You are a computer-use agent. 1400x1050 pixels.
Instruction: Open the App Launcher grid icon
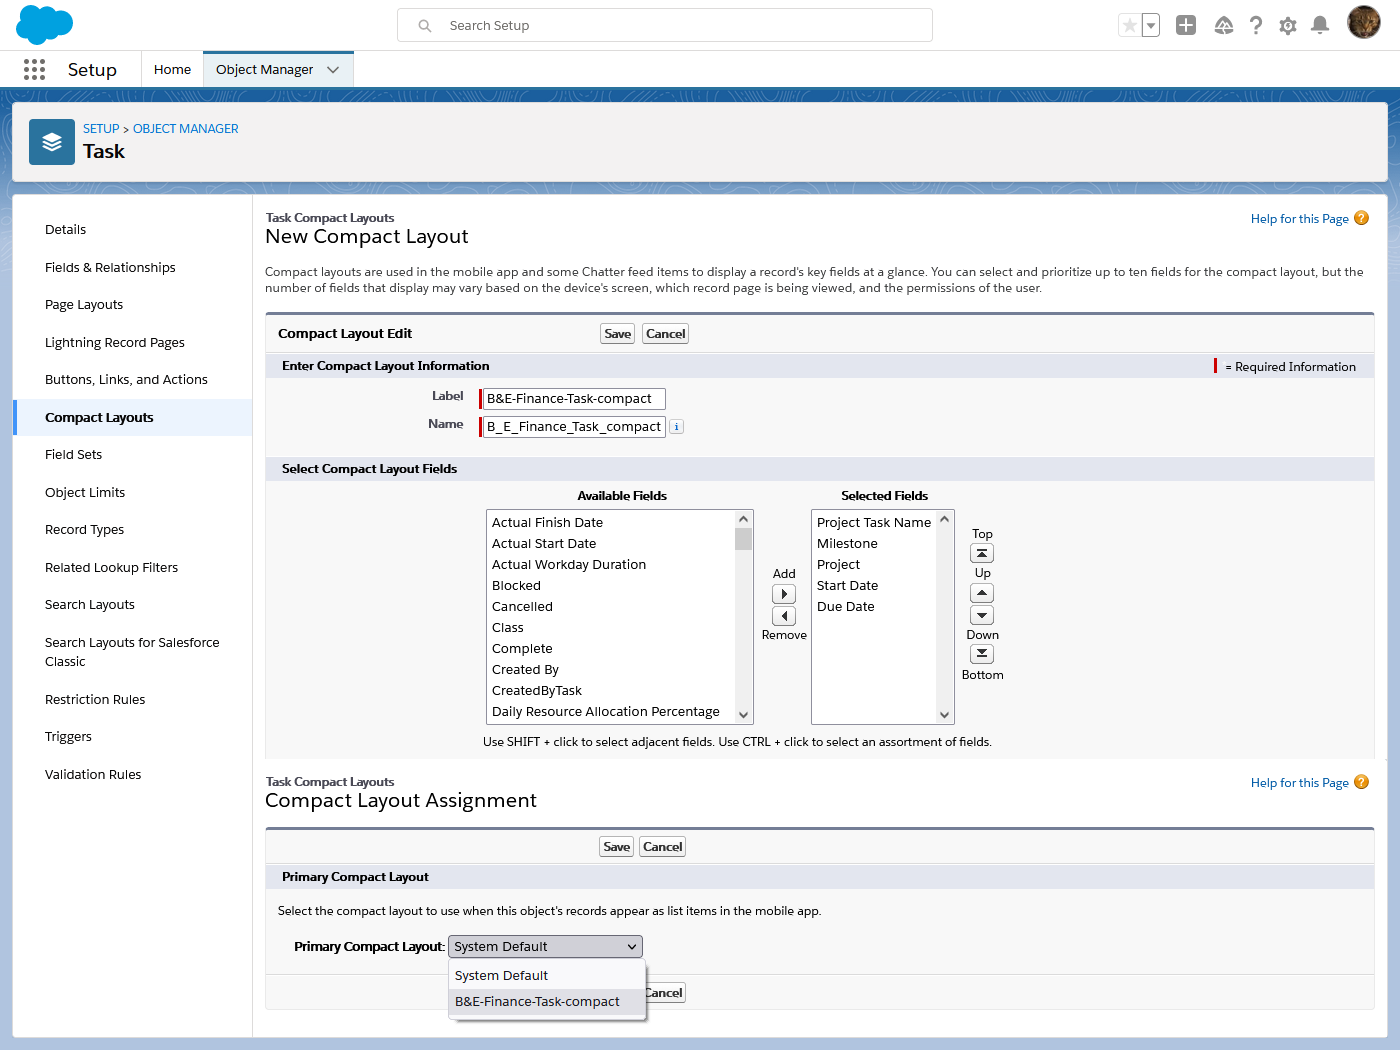pyautogui.click(x=34, y=69)
